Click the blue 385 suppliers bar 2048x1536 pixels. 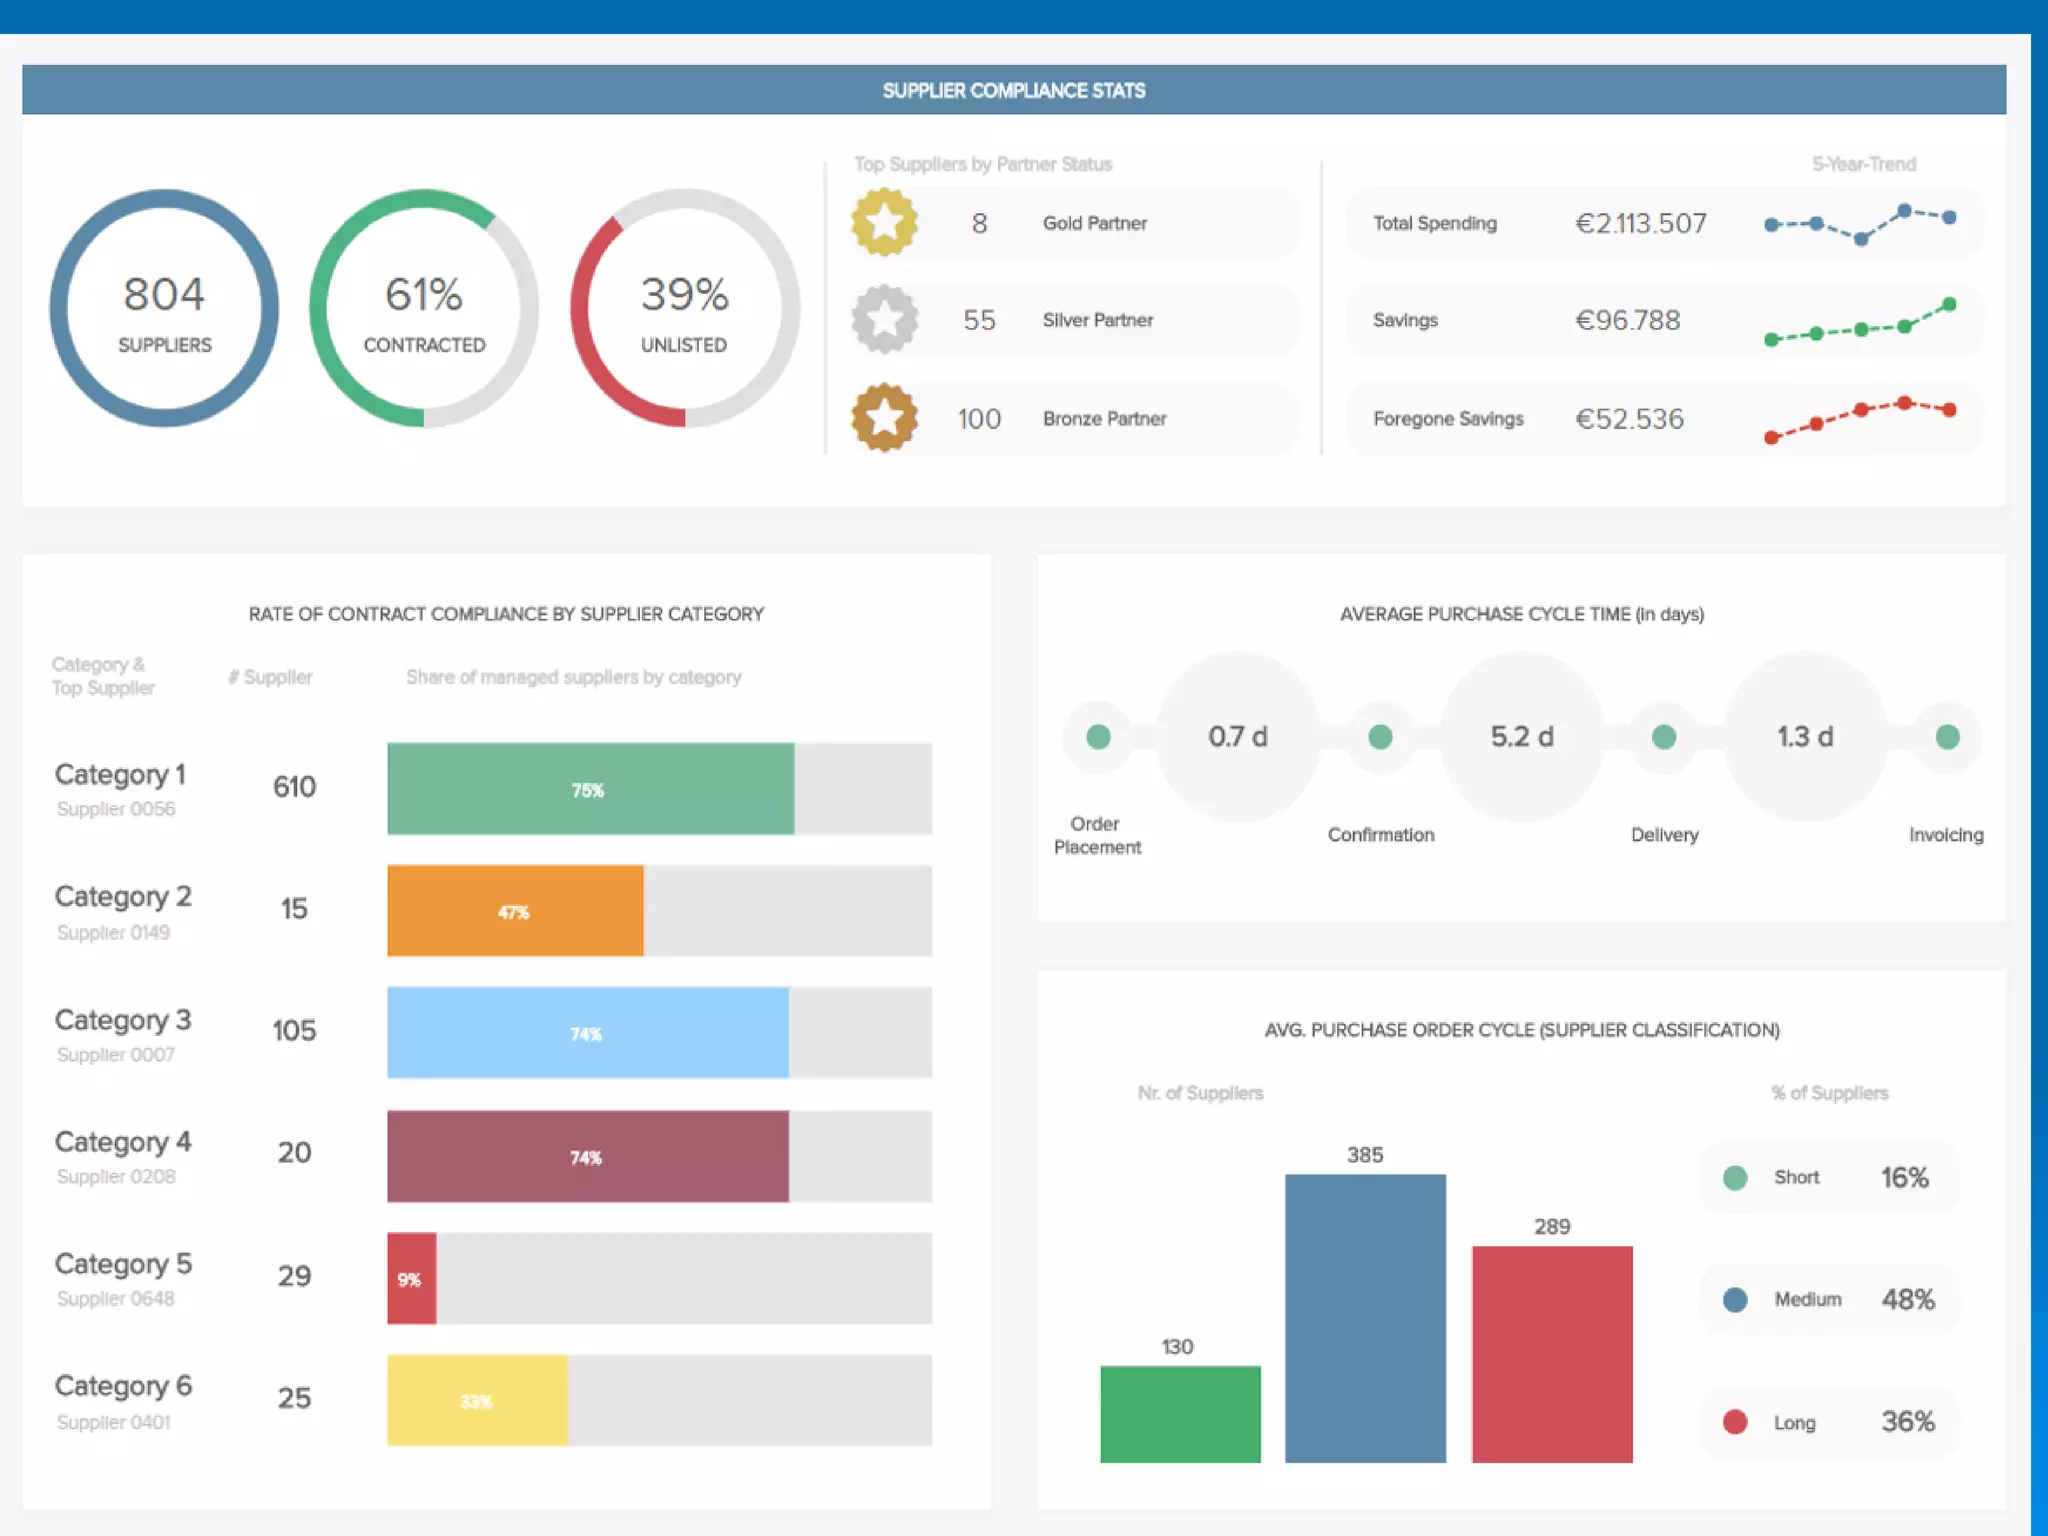(1365, 1318)
